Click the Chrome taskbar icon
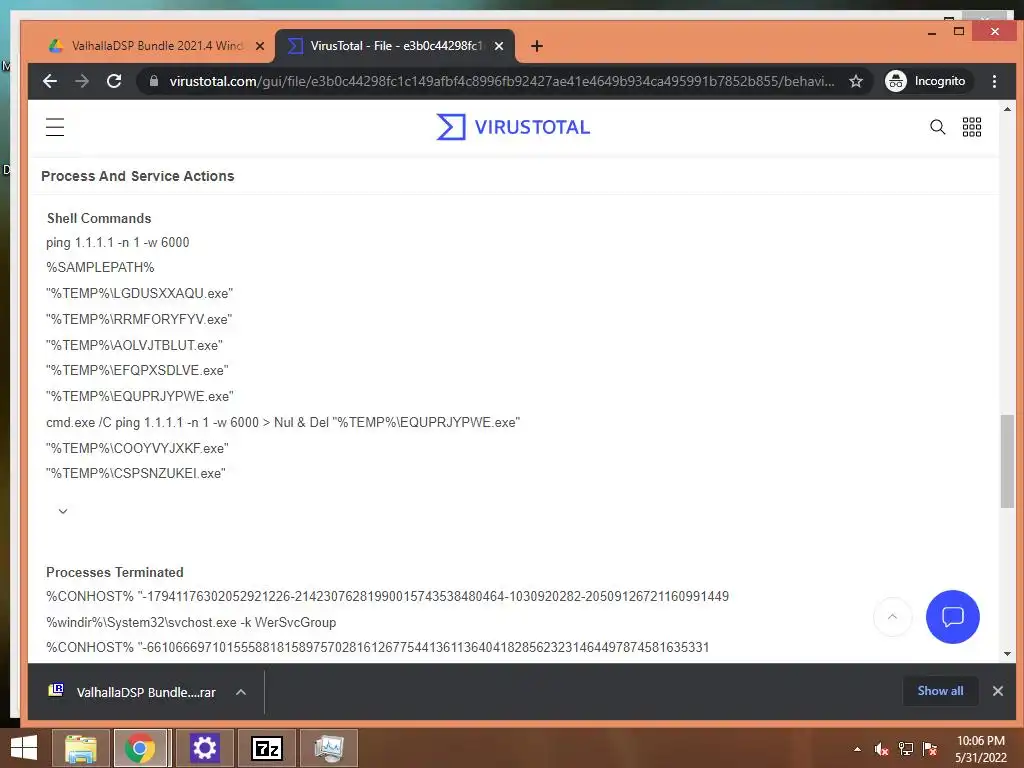This screenshot has height=768, width=1024. [140, 748]
